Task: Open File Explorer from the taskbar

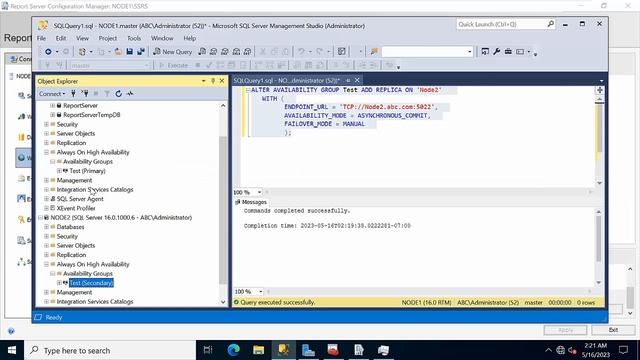Action: pos(258,350)
